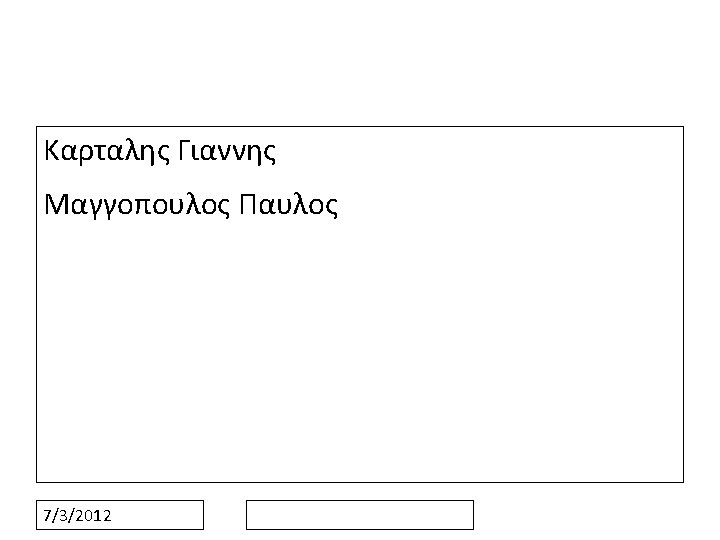Image resolution: width=720 pixels, height=540 pixels.
Task: Click the year "2012" in the date box
Action: coord(94,516)
